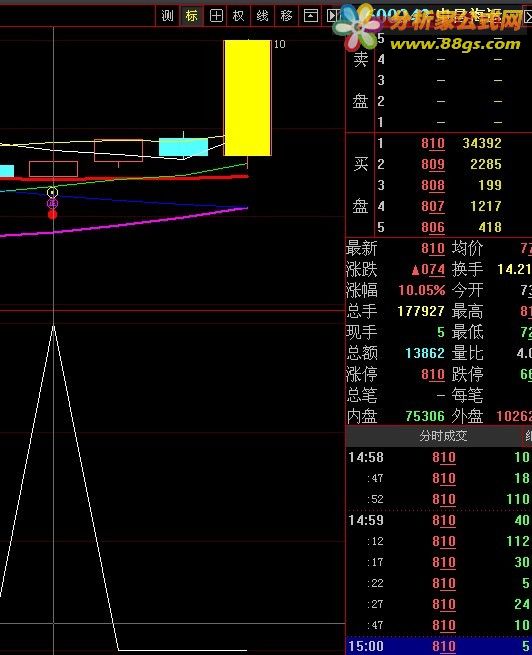Click buy level 3 price 808
This screenshot has height=655, width=532.
coord(433,185)
